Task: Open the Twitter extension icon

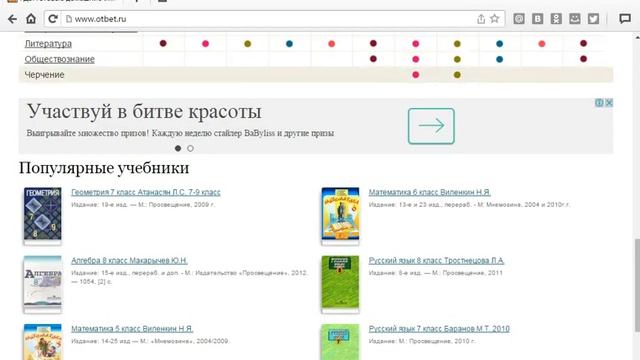Action: (x=593, y=19)
